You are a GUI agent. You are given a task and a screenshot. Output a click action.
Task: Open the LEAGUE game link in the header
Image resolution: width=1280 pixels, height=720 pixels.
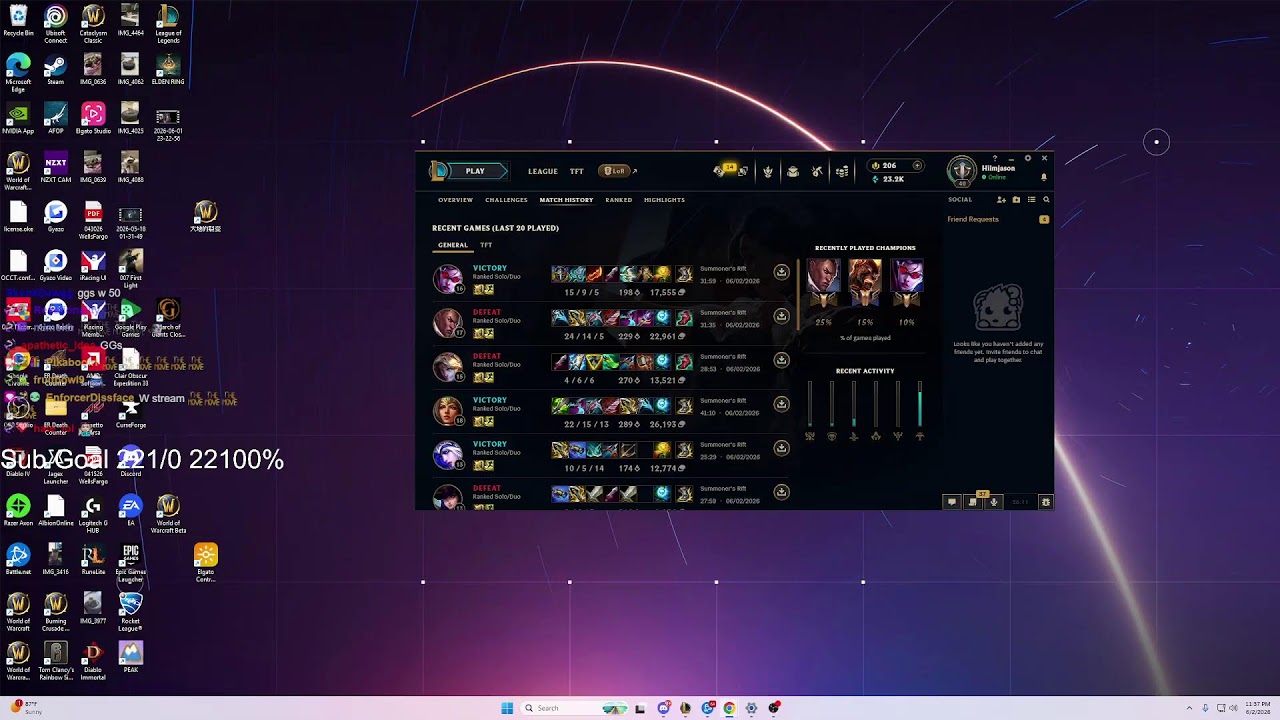point(543,171)
